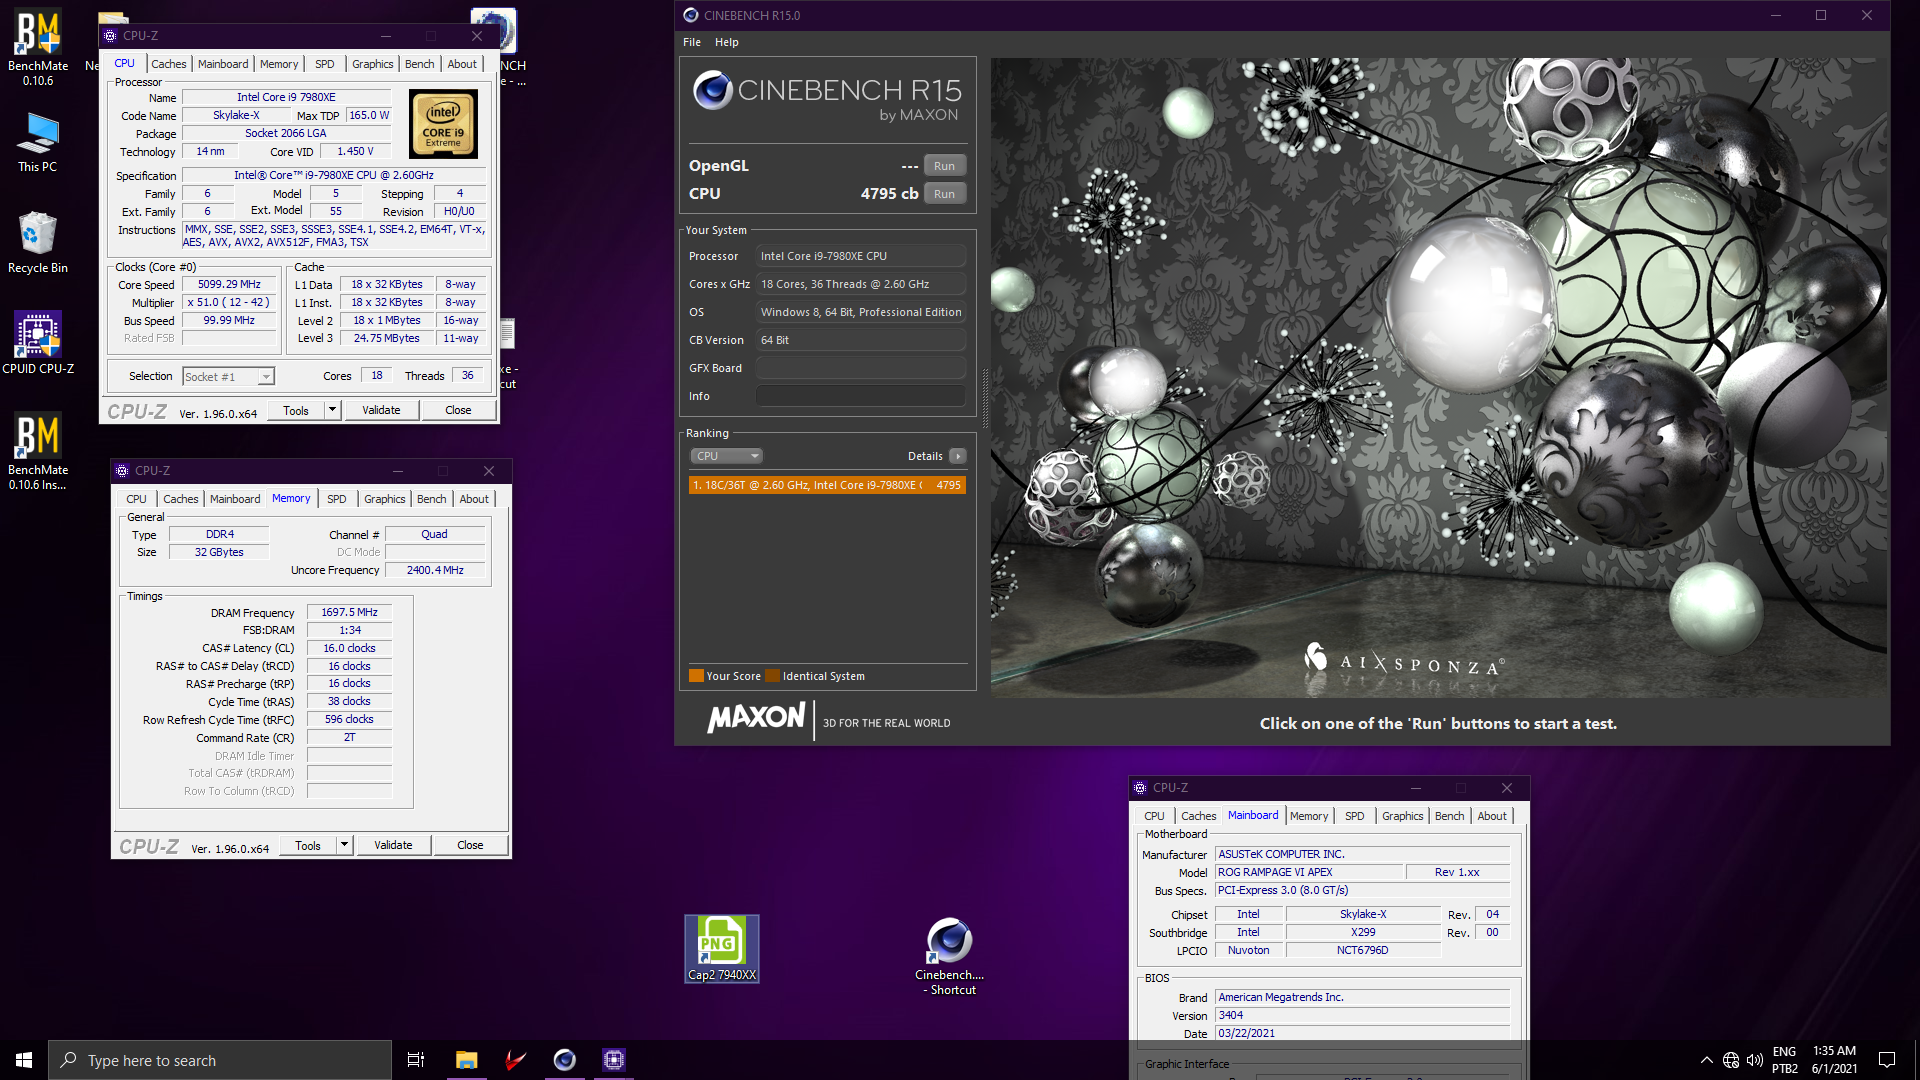Click the ROG RAMPAGE VI APEX model field
The height and width of the screenshot is (1080, 1920).
[1309, 873]
